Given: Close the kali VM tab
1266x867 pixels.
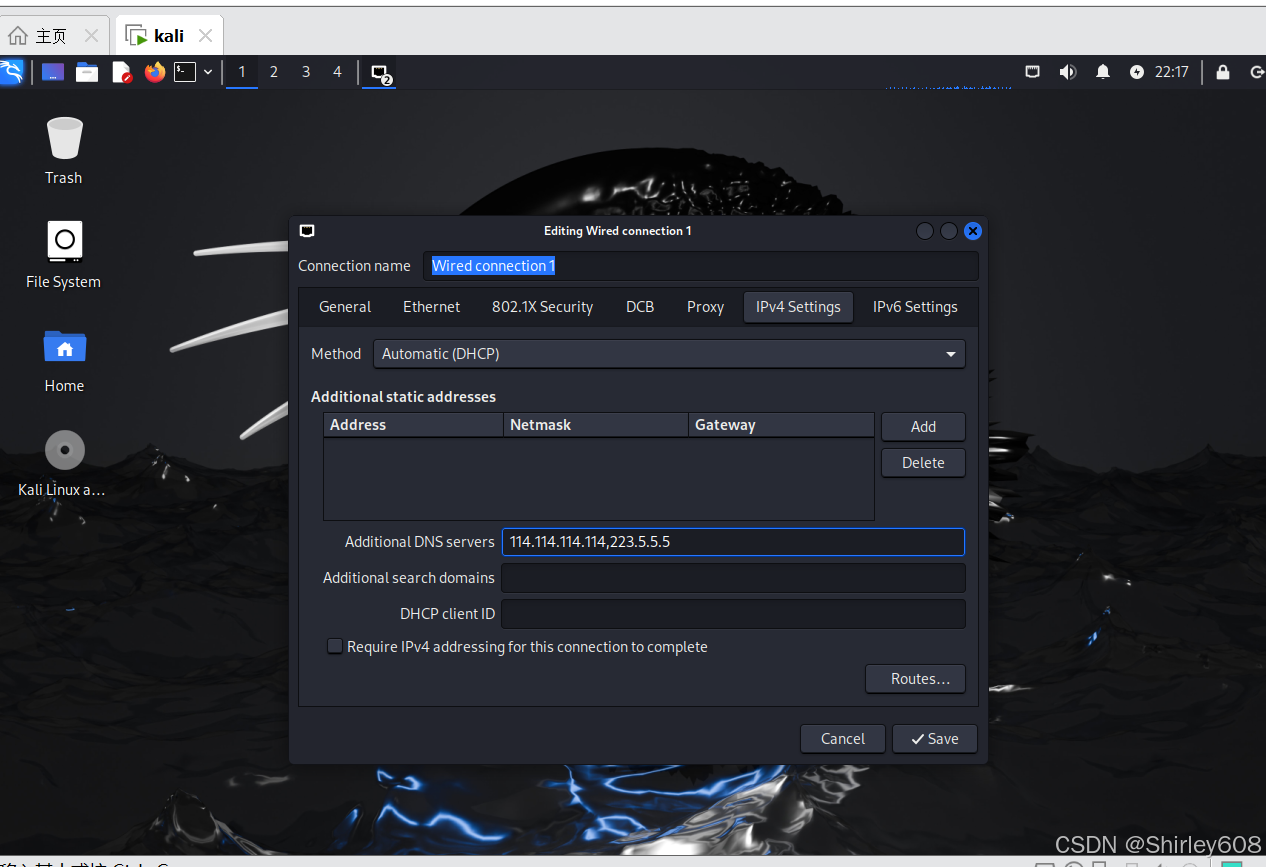Looking at the screenshot, I should tap(205, 36).
